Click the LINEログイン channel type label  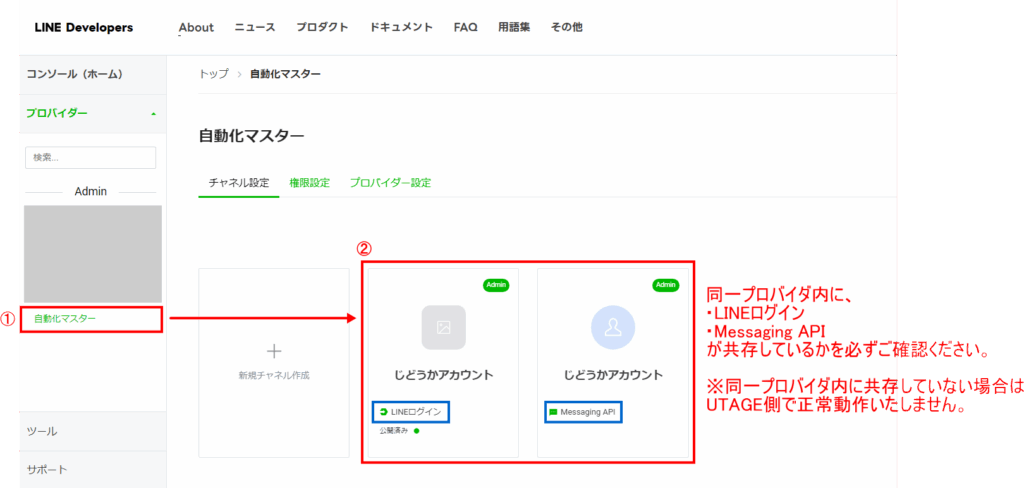click(416, 412)
